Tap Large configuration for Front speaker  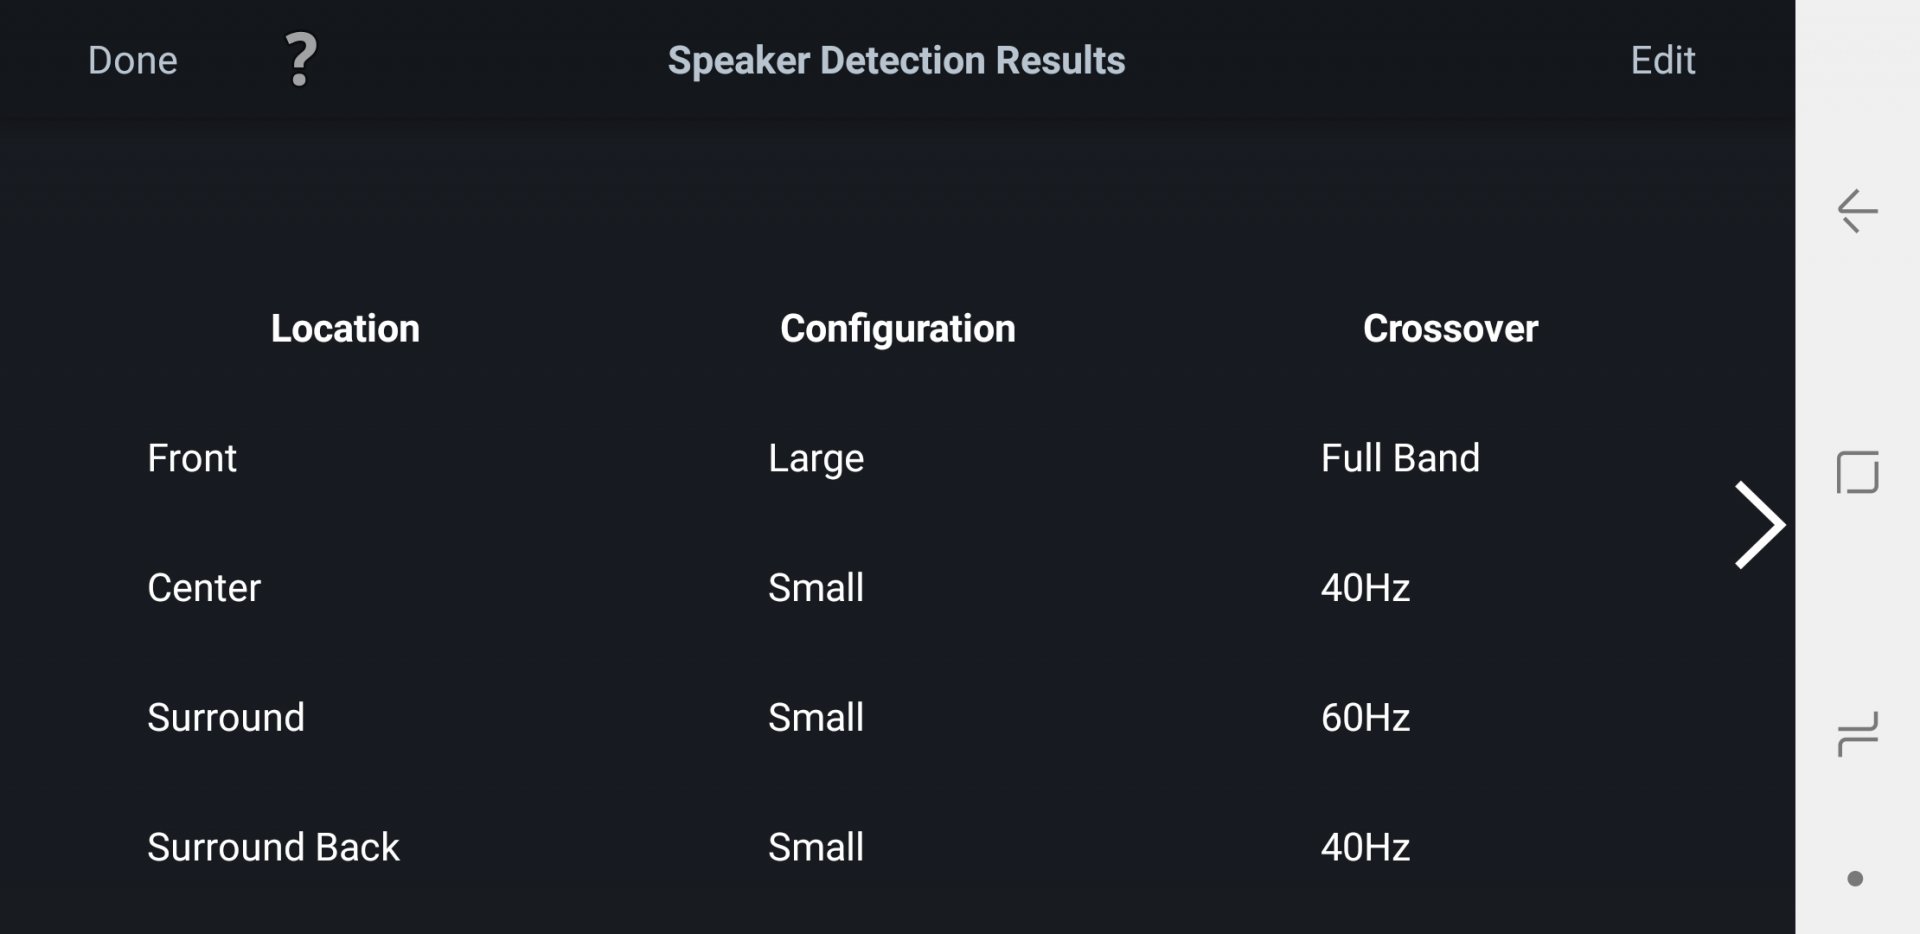816,459
